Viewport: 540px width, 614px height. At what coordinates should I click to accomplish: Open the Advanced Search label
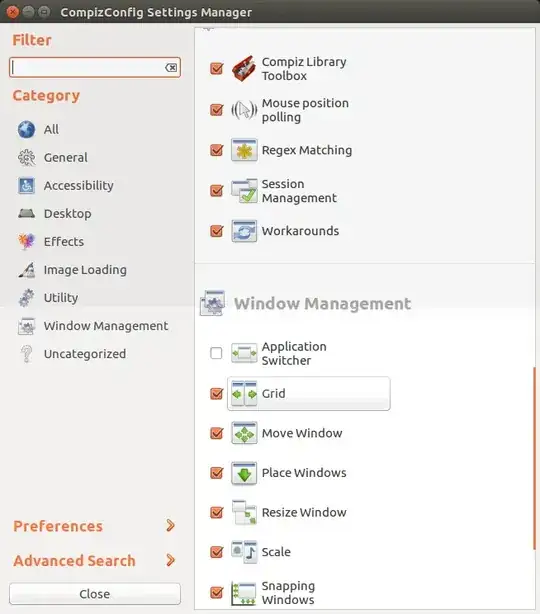[x=74, y=561]
